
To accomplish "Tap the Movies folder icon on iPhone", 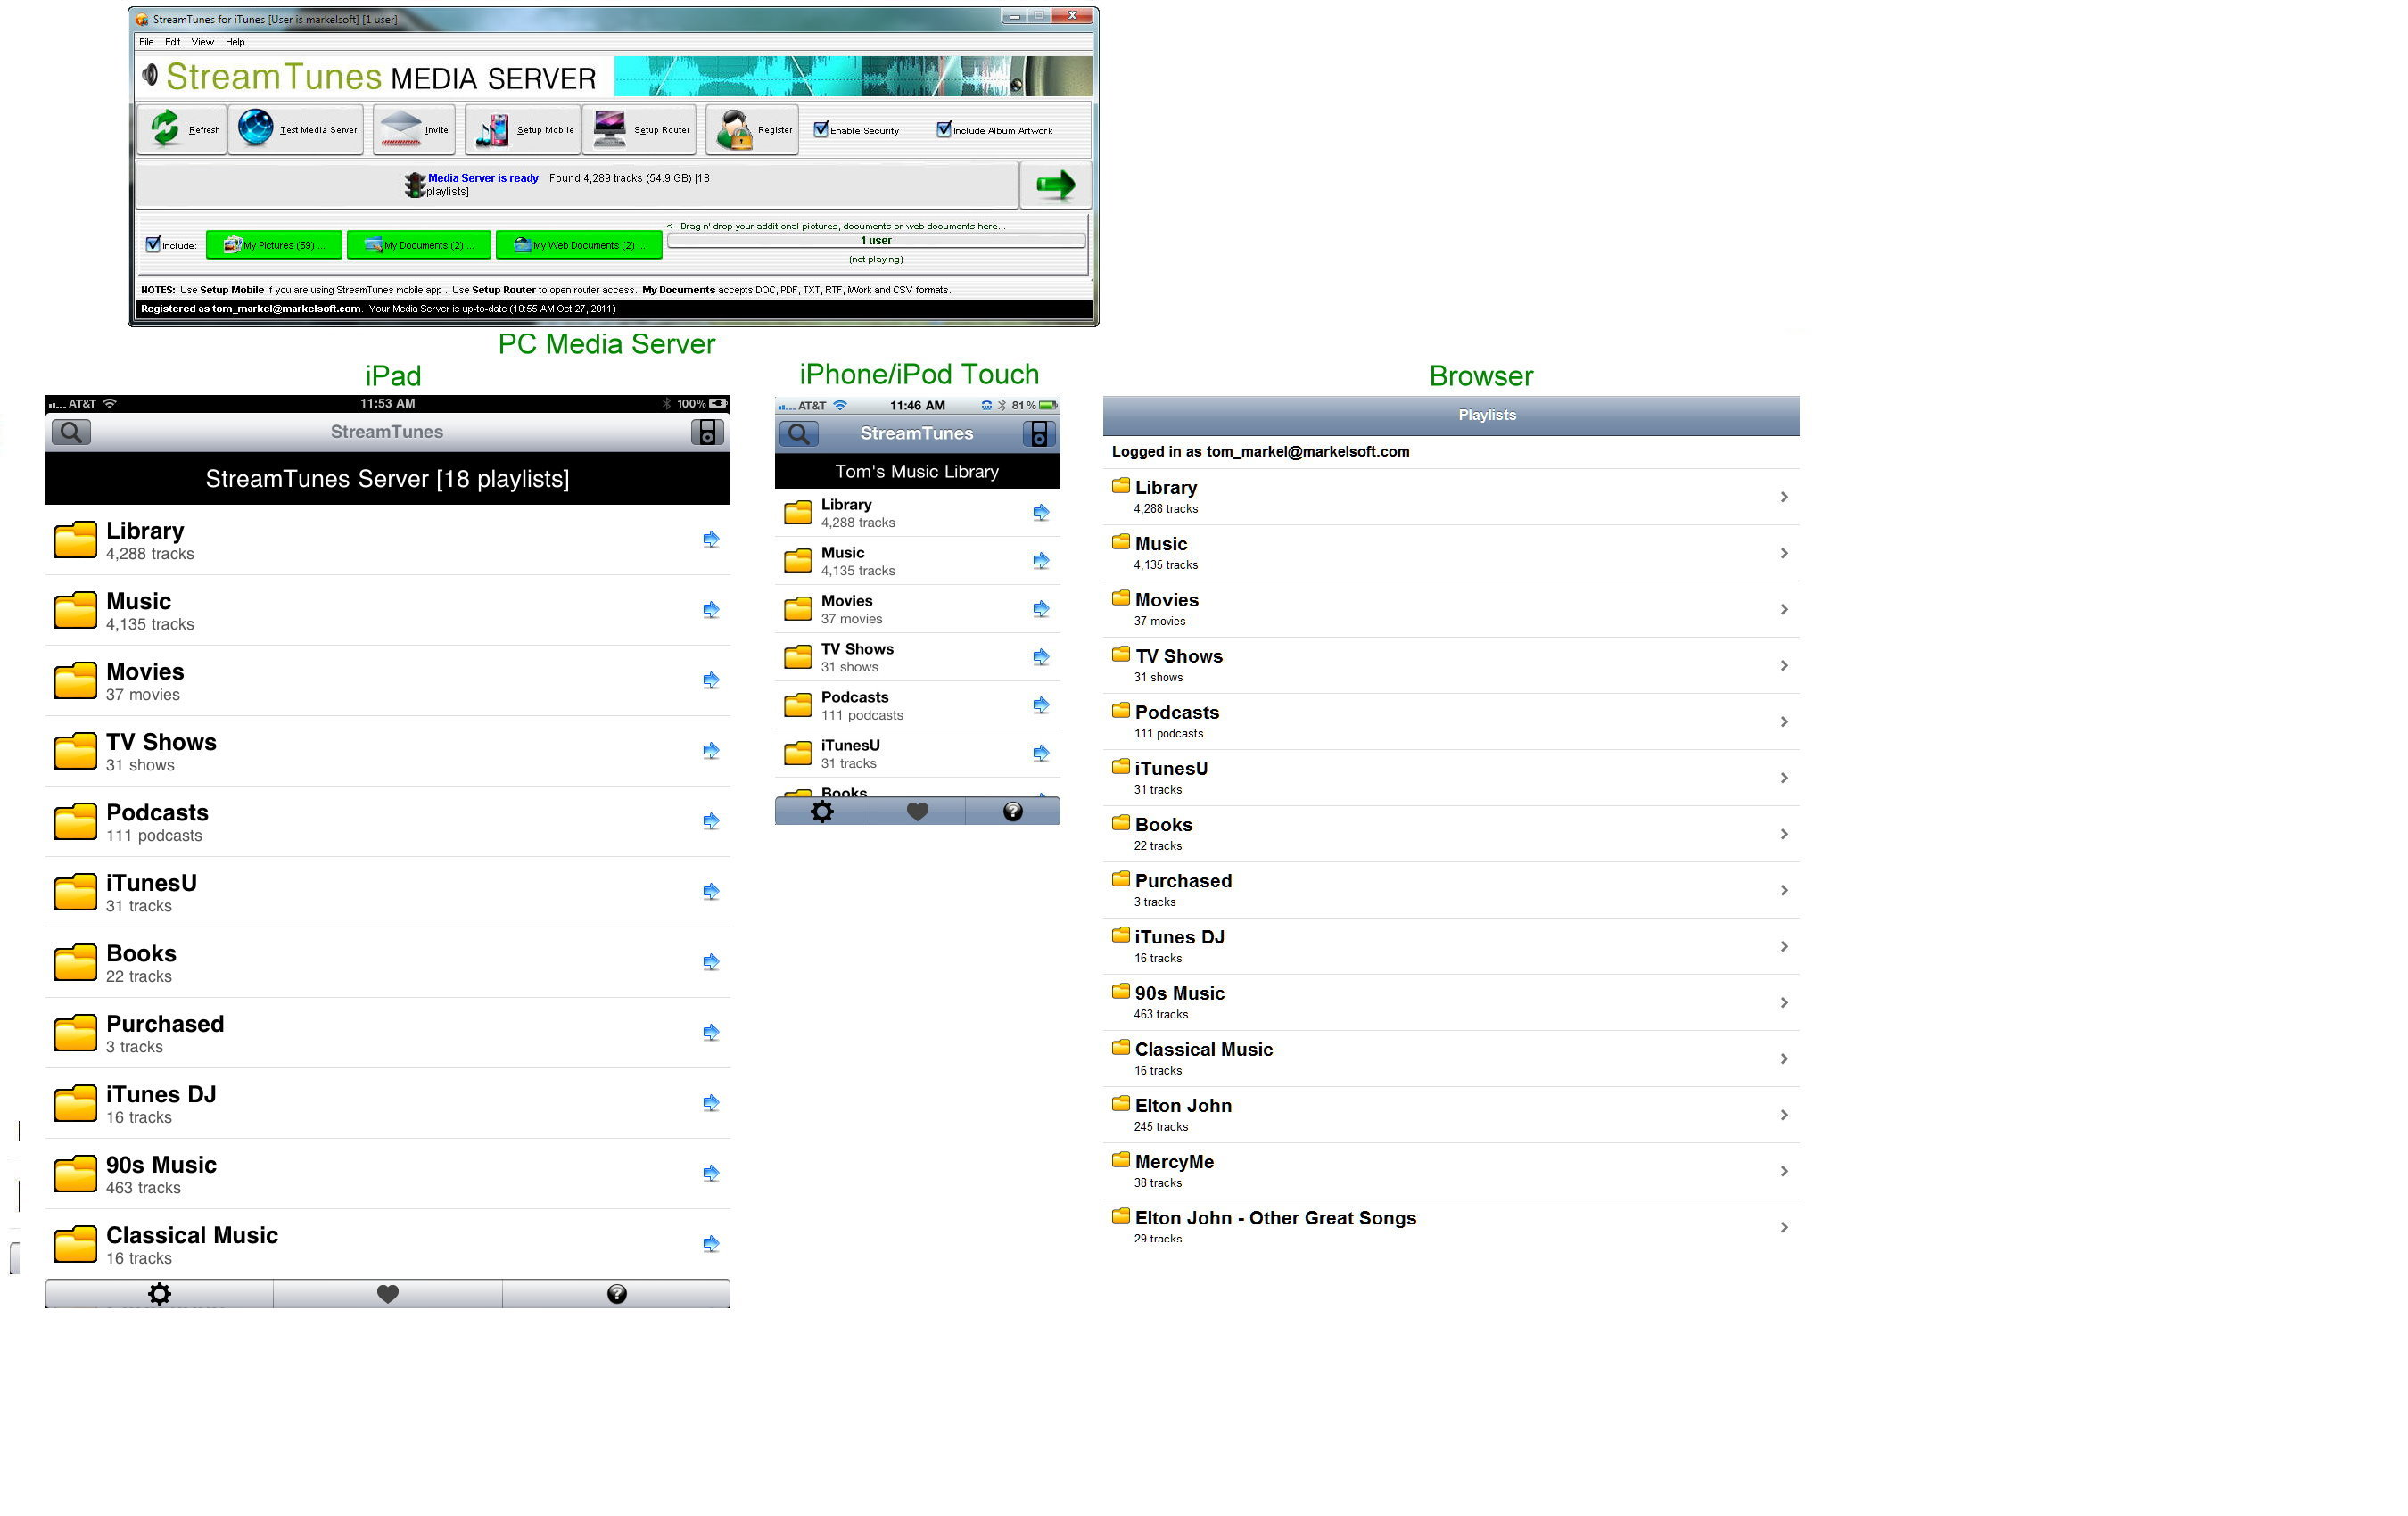I will [x=797, y=609].
